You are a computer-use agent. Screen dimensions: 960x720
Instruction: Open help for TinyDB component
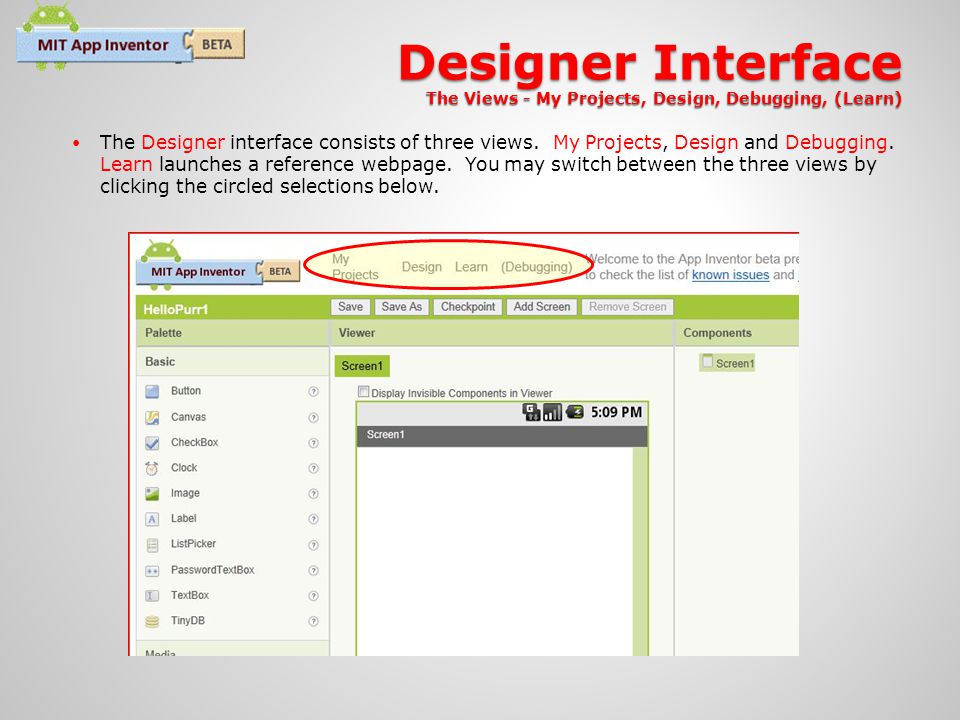coord(313,621)
